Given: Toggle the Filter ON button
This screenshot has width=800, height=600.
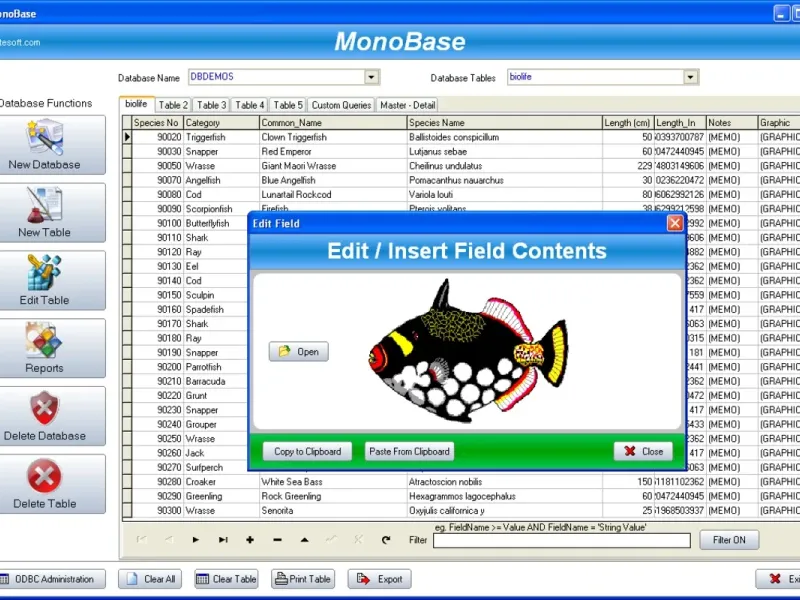Looking at the screenshot, I should point(729,540).
